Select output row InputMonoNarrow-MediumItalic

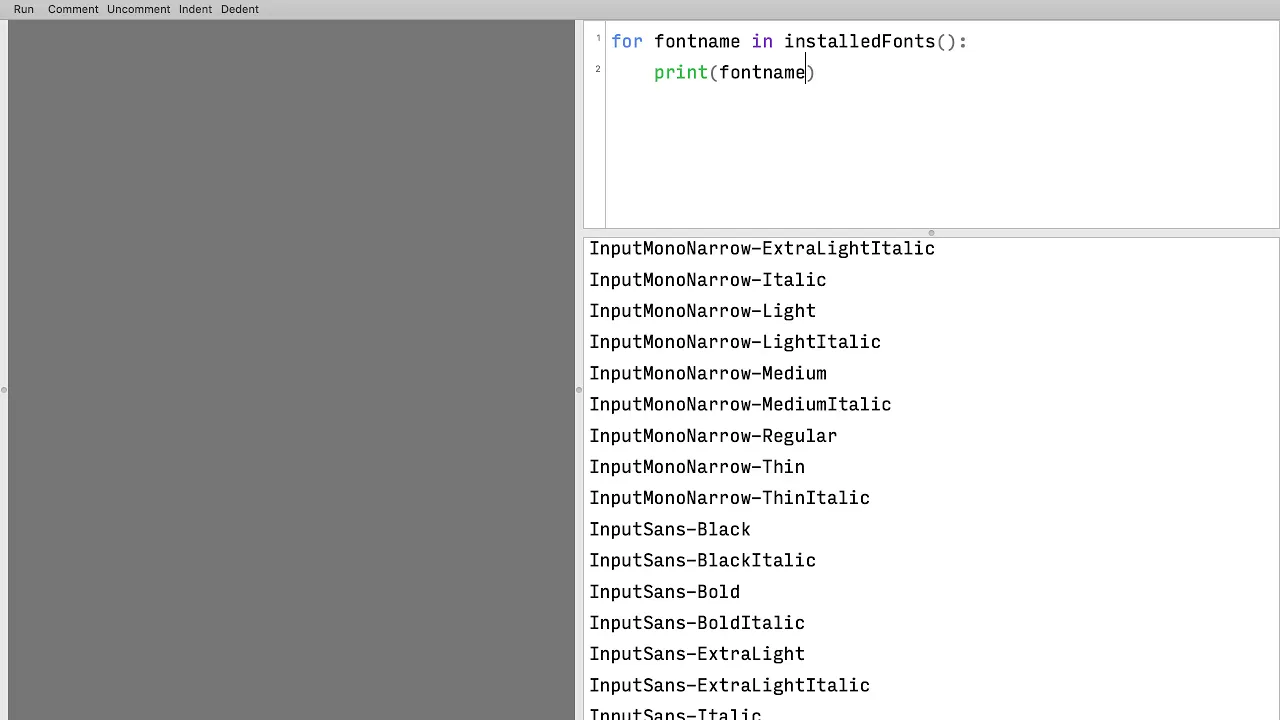coord(740,404)
